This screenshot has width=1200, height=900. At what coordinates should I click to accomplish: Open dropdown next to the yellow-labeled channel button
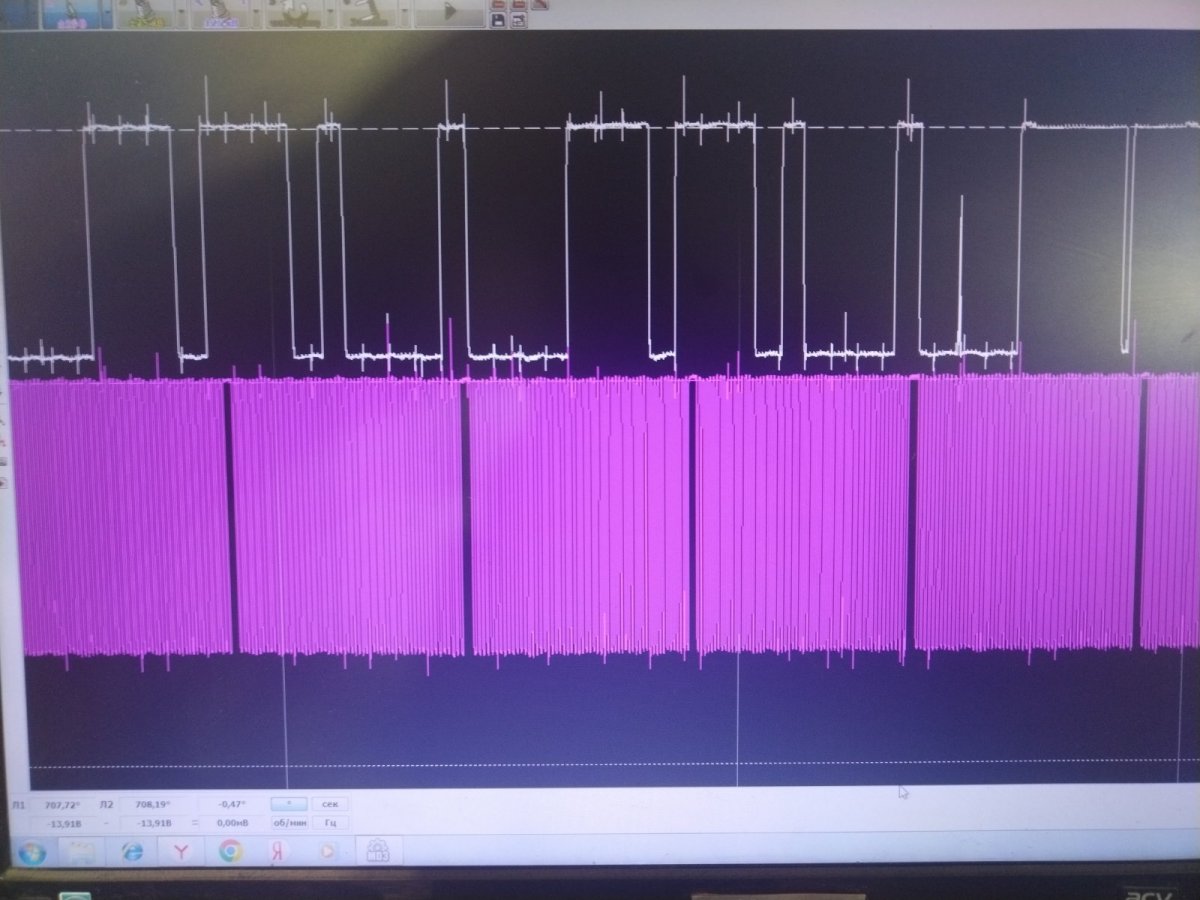[x=181, y=13]
